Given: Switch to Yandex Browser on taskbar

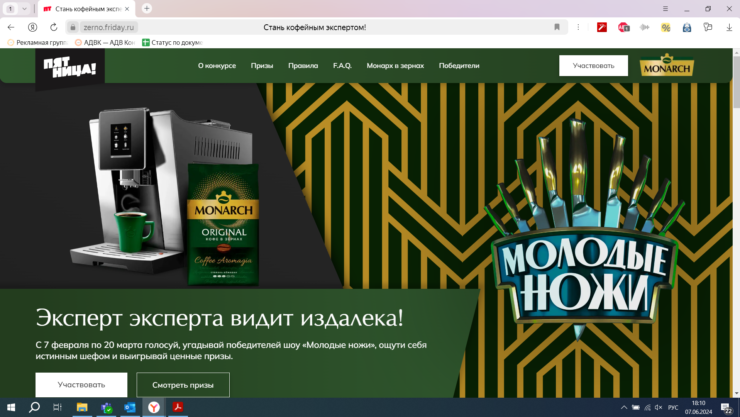Looking at the screenshot, I should pyautogui.click(x=154, y=407).
